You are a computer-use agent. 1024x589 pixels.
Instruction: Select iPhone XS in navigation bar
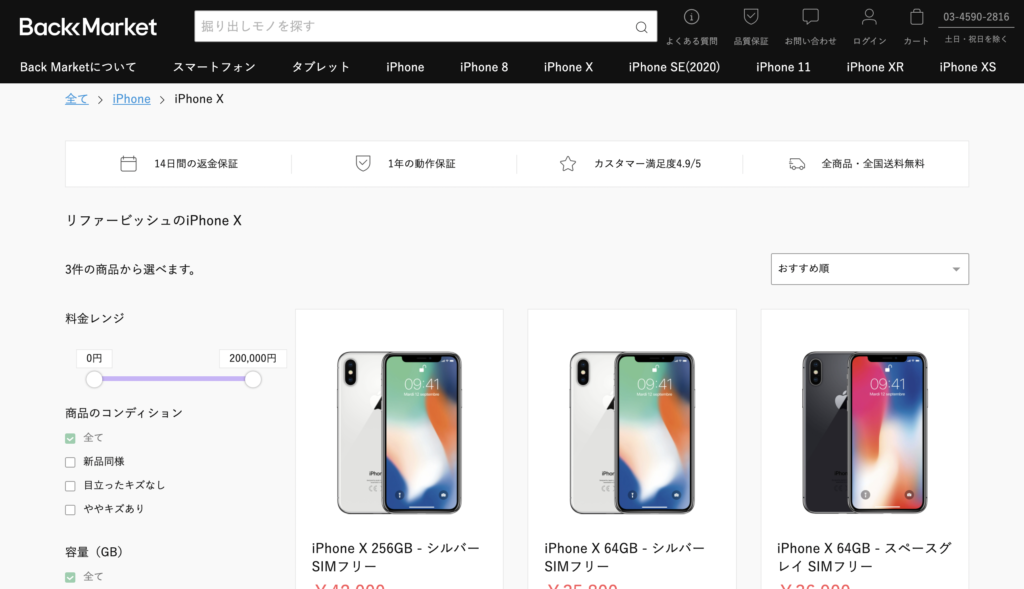click(x=968, y=67)
